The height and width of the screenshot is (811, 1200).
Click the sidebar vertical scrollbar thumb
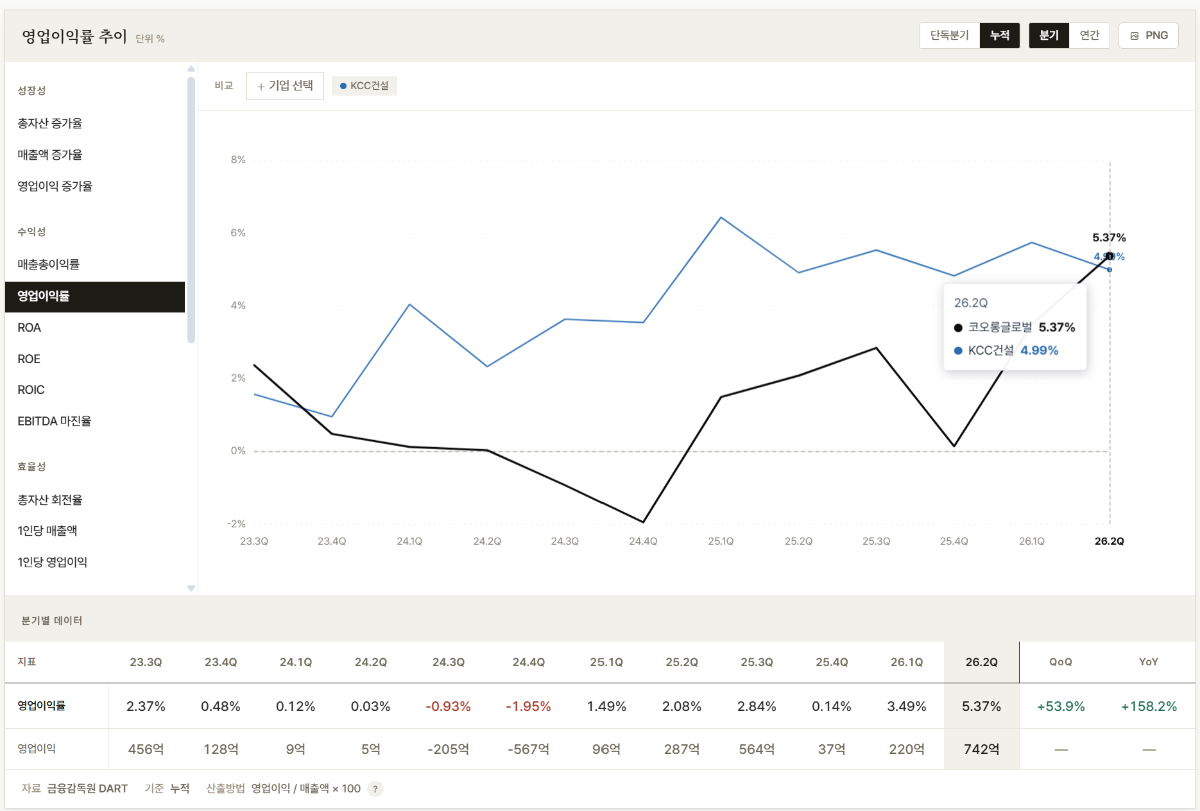click(191, 210)
